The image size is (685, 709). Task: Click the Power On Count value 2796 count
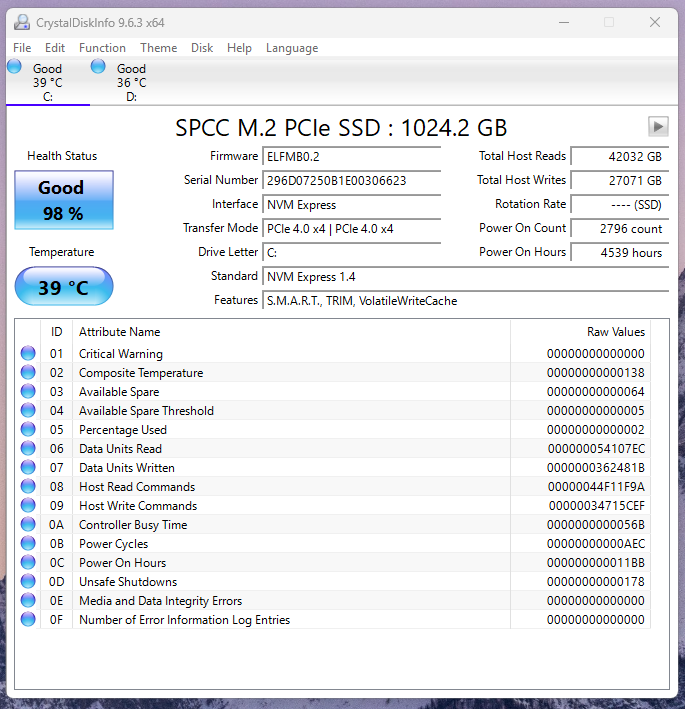(619, 228)
